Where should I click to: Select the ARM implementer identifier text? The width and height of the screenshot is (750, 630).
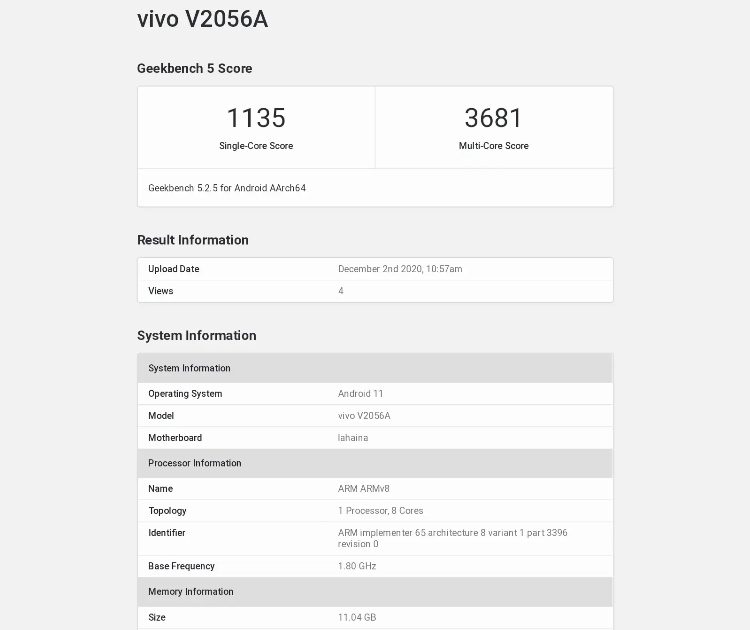click(x=452, y=533)
